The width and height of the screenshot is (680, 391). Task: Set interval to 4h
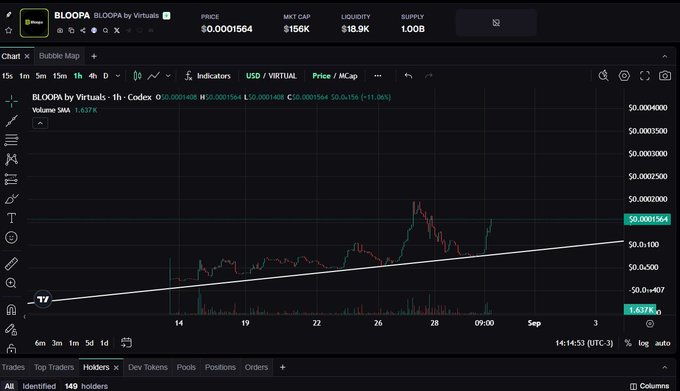tap(93, 76)
